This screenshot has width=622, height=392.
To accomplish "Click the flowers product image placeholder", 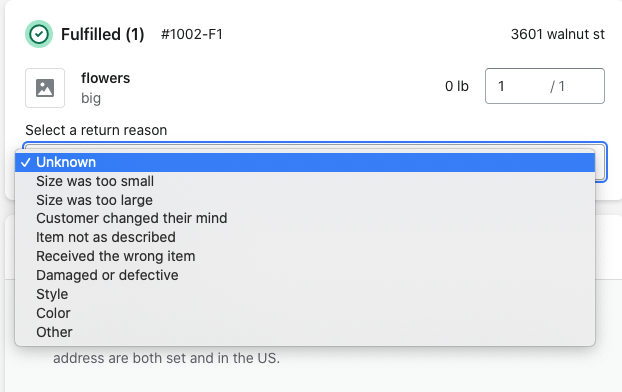I will [45, 88].
